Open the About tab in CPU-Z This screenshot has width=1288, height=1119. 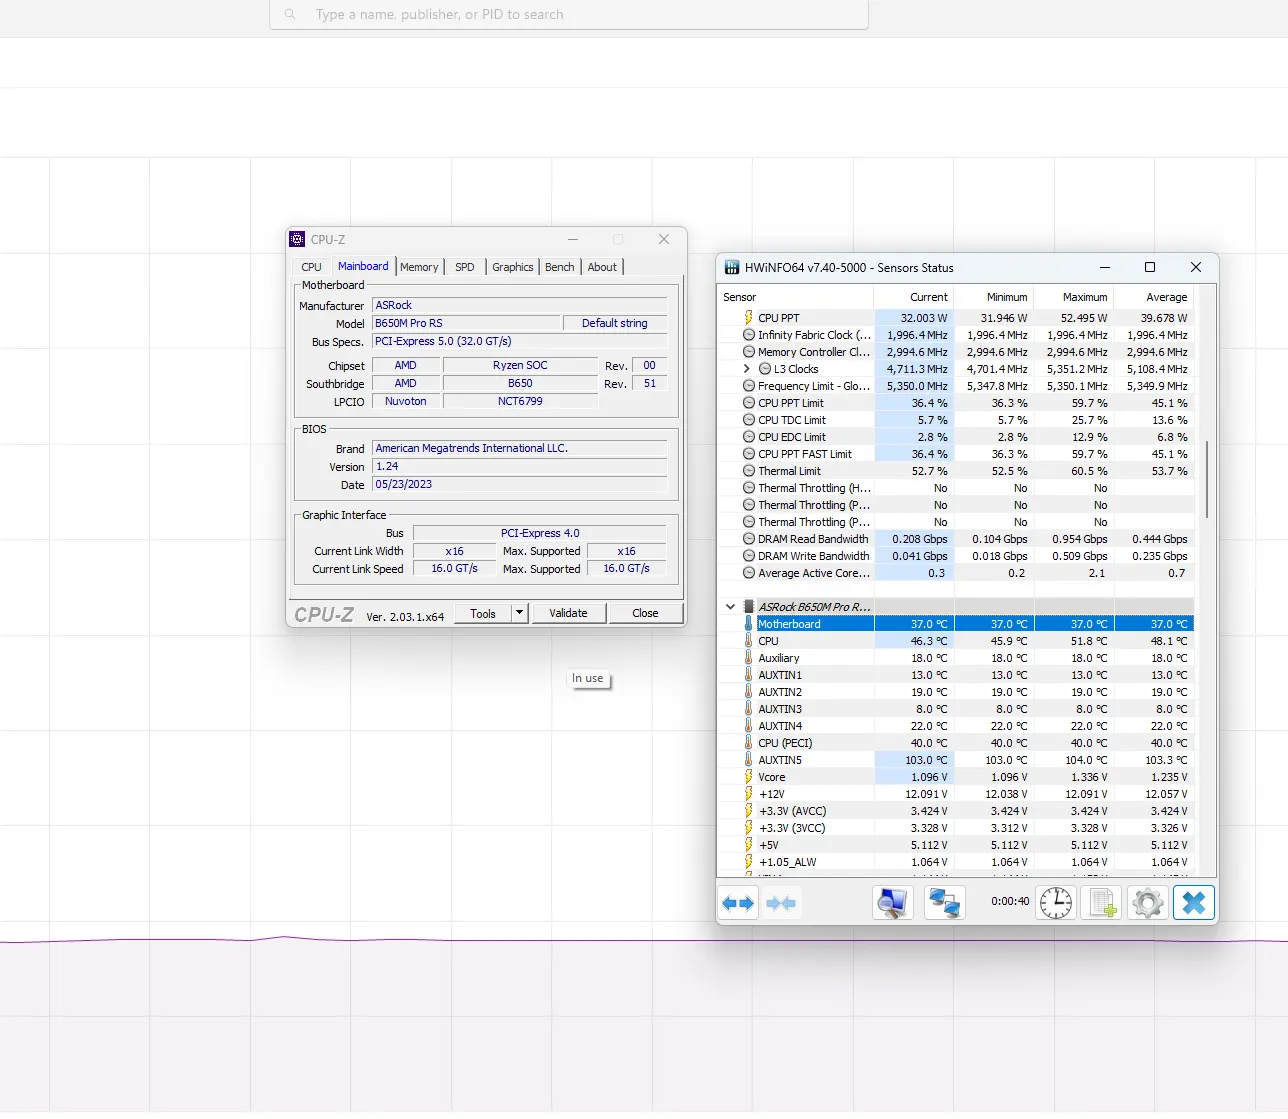coord(602,267)
